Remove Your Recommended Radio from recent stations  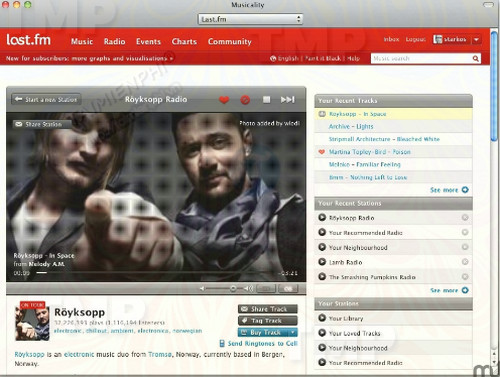pyautogui.click(x=465, y=232)
